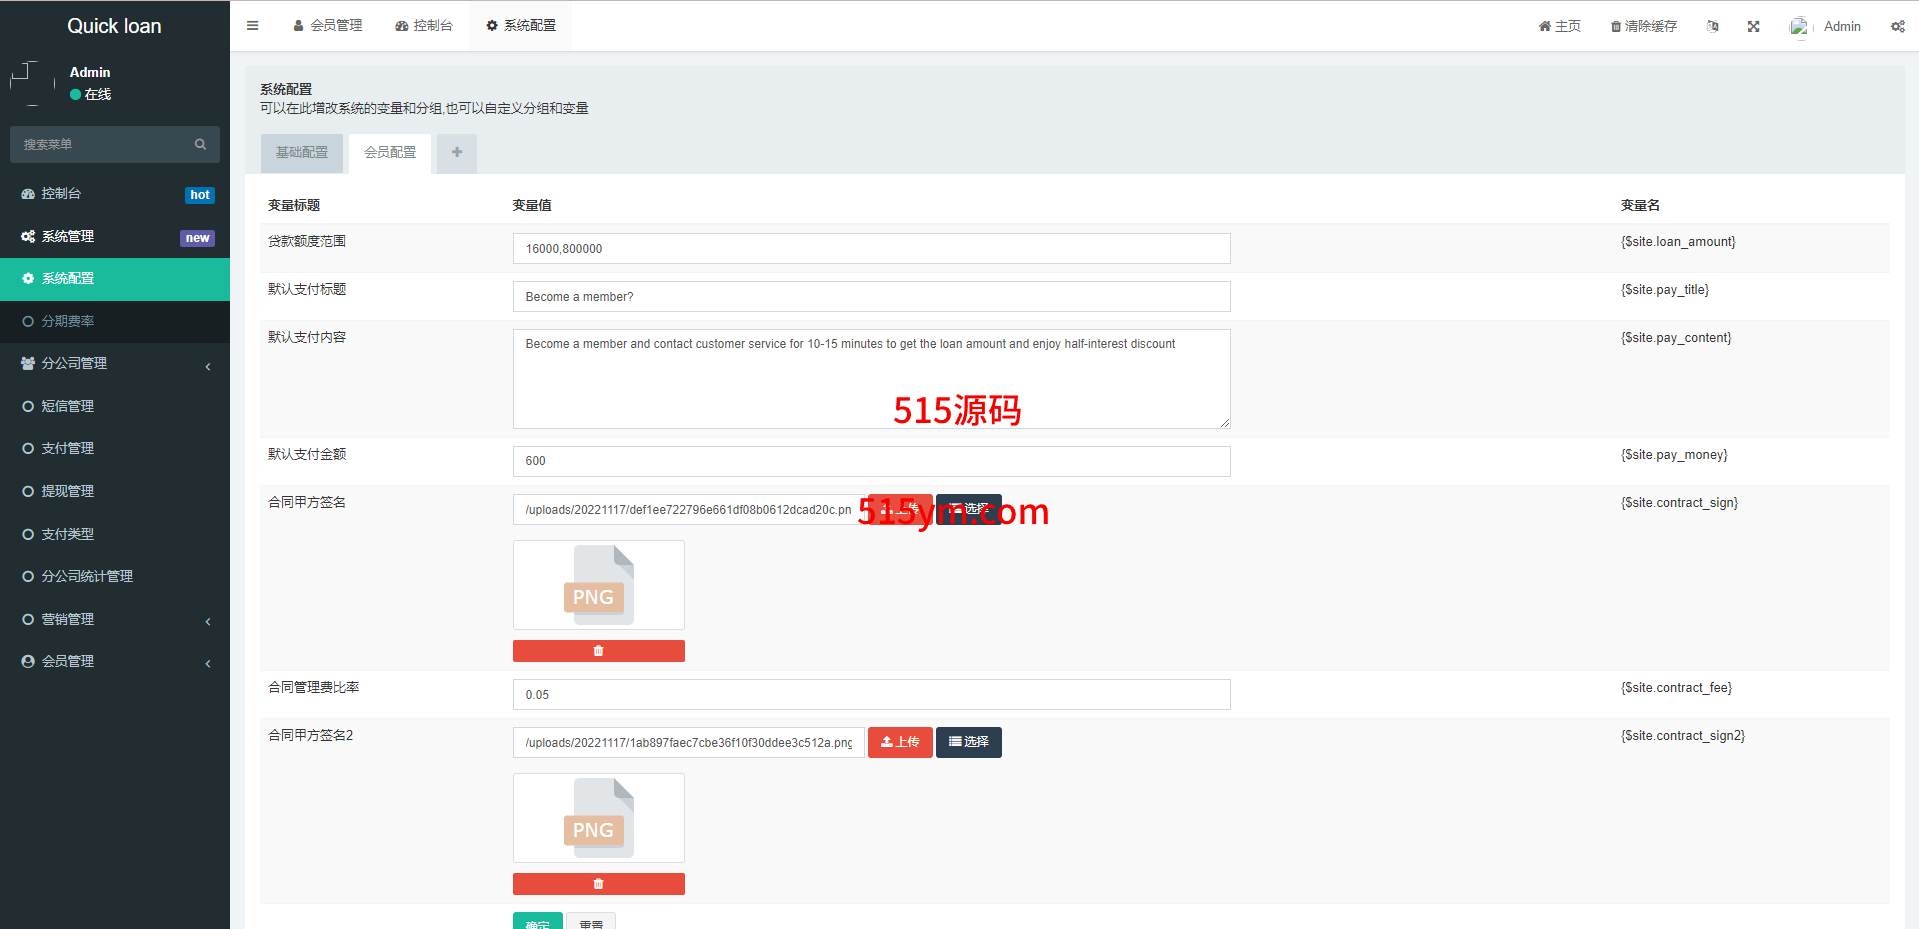Screen dimensions: 1919x929
Task: Click the plus icon to add config group
Action: point(457,153)
